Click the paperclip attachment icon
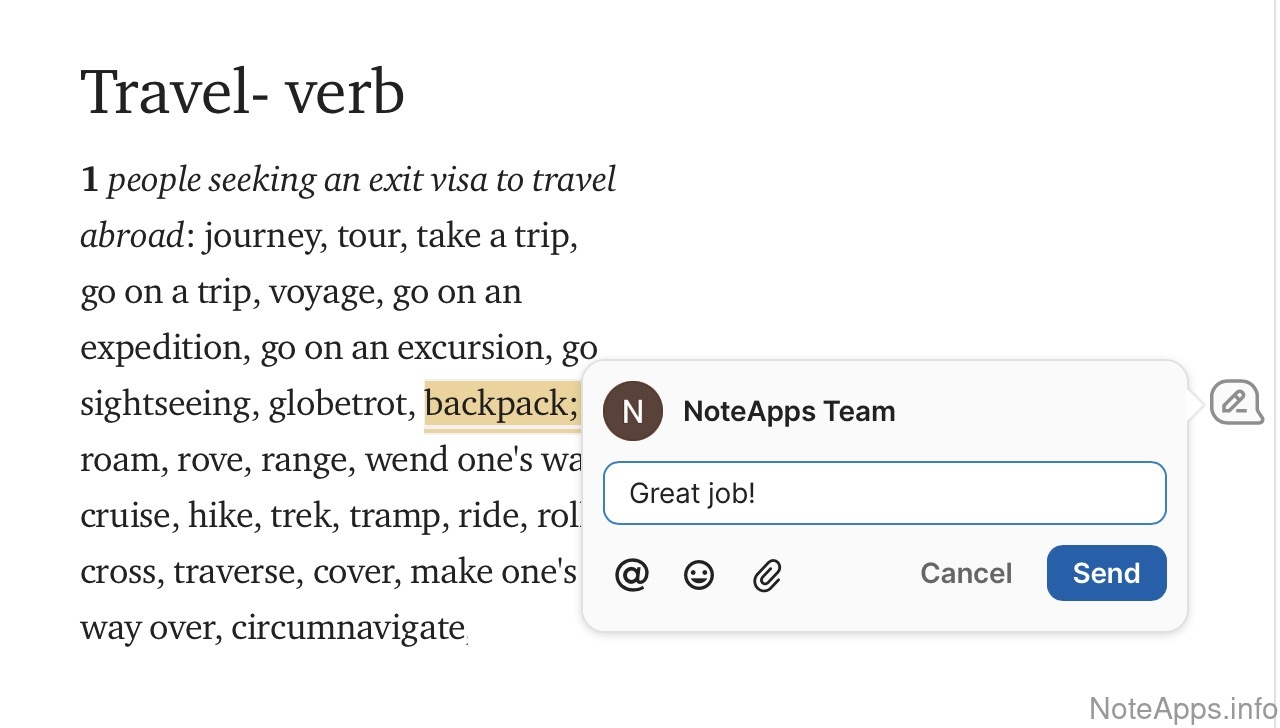The height and width of the screenshot is (728, 1280). pos(766,575)
